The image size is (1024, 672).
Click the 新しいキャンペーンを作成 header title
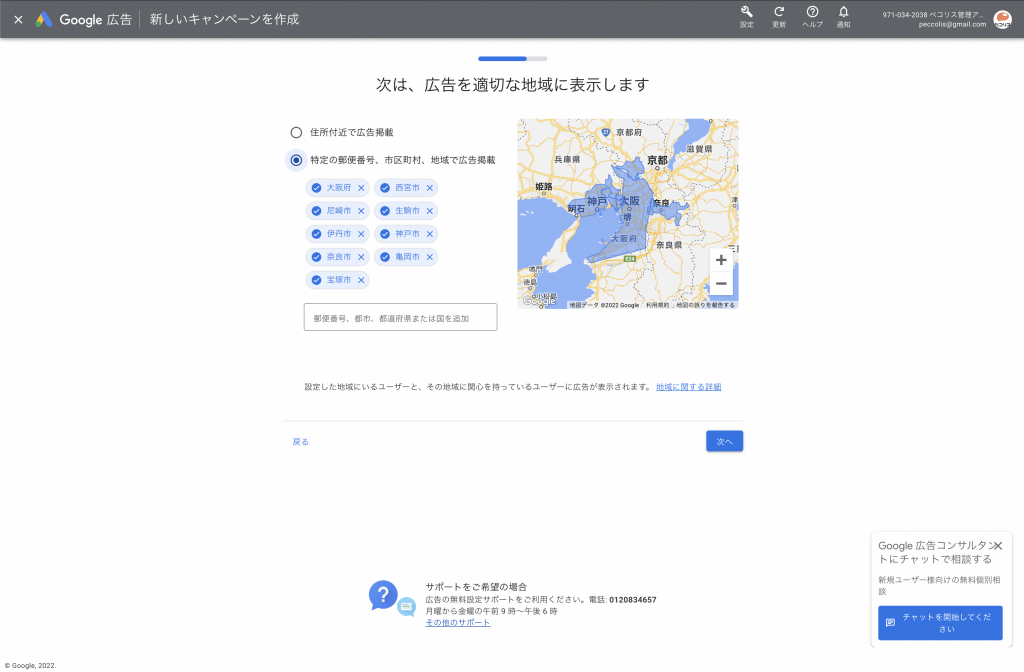coord(224,20)
